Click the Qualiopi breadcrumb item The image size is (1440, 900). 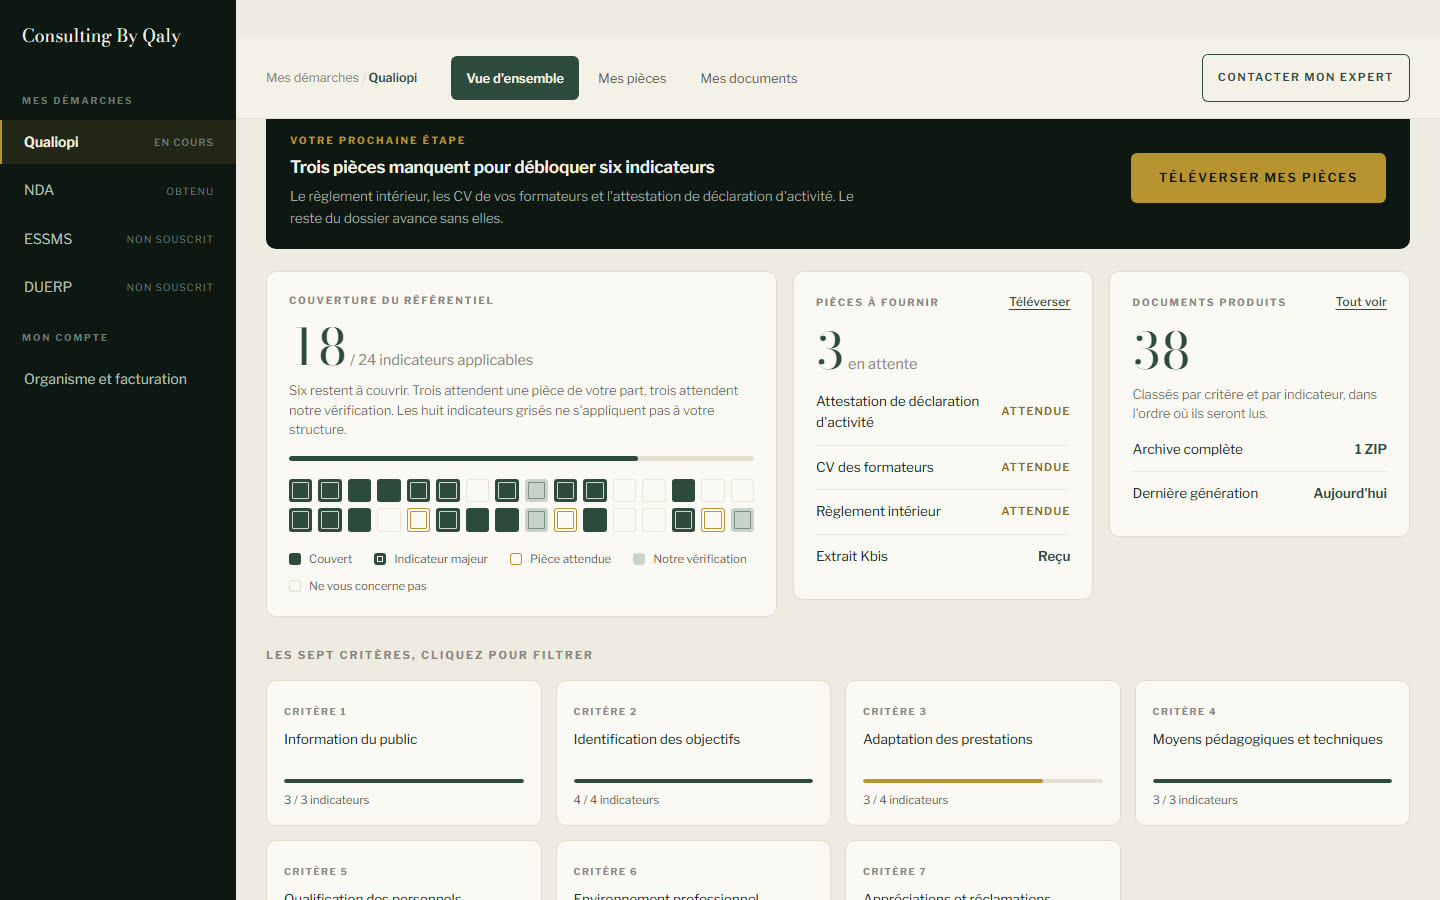click(x=393, y=78)
